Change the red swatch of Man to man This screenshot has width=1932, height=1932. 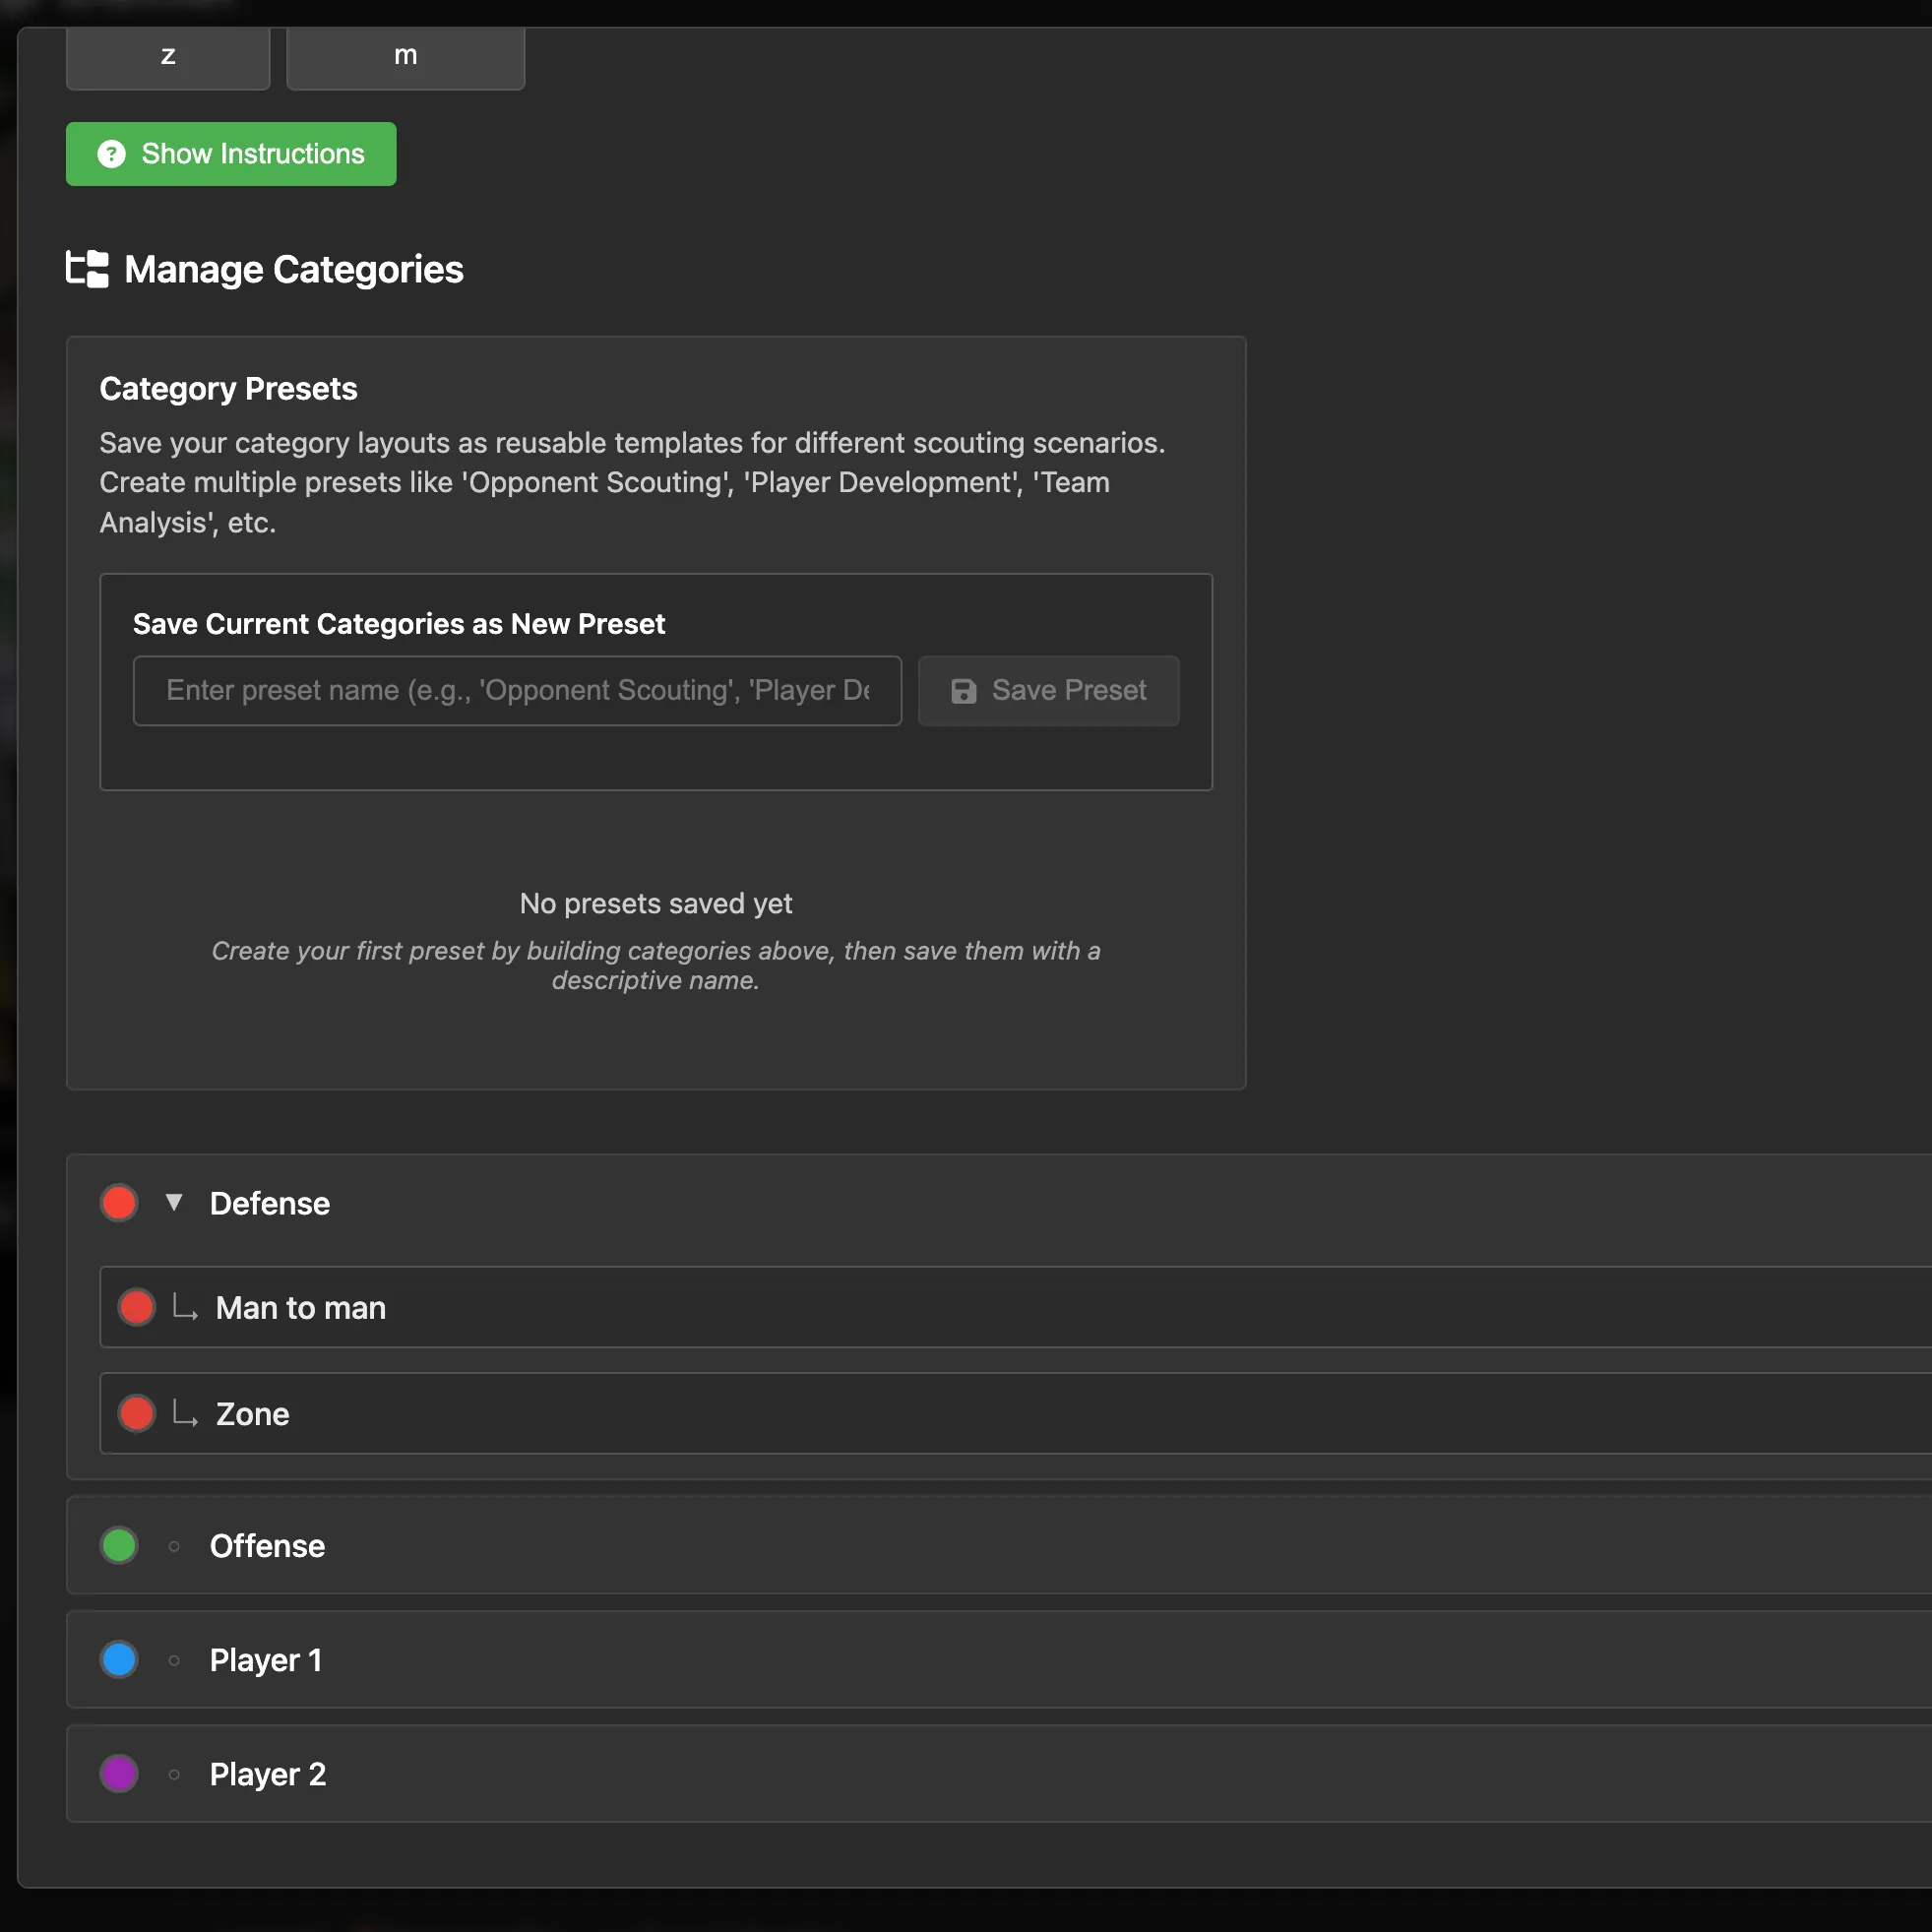coord(137,1307)
